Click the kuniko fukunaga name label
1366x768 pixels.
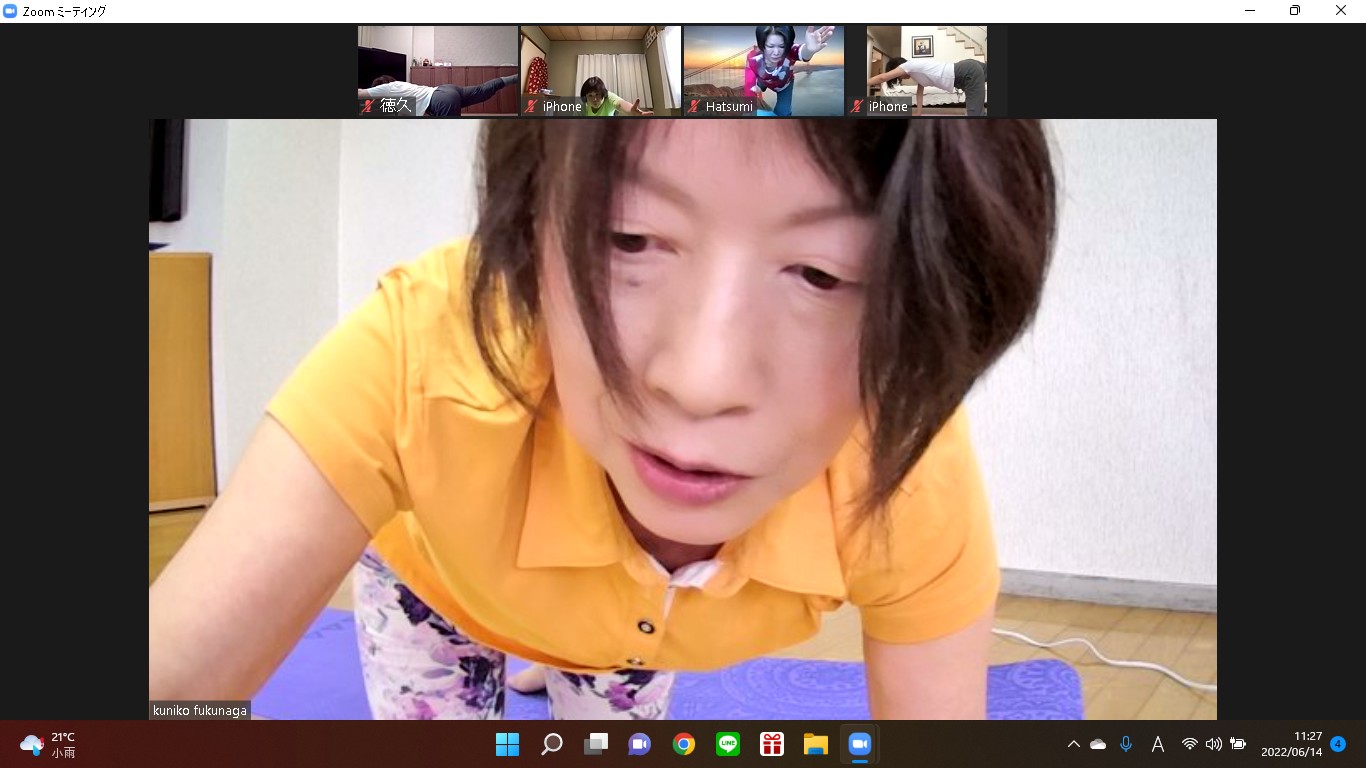pos(200,710)
